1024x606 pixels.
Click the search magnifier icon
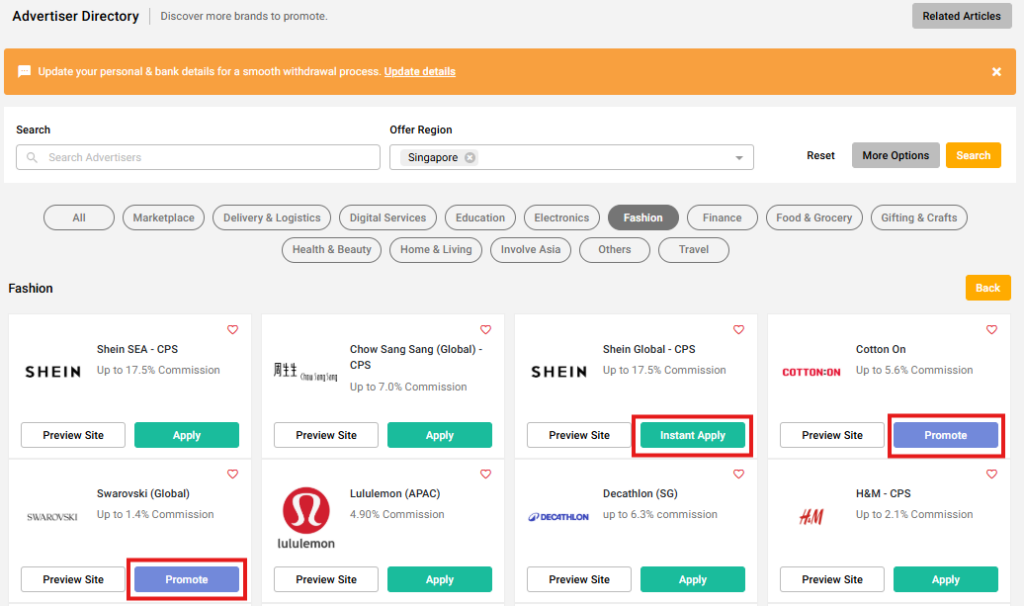click(x=33, y=158)
